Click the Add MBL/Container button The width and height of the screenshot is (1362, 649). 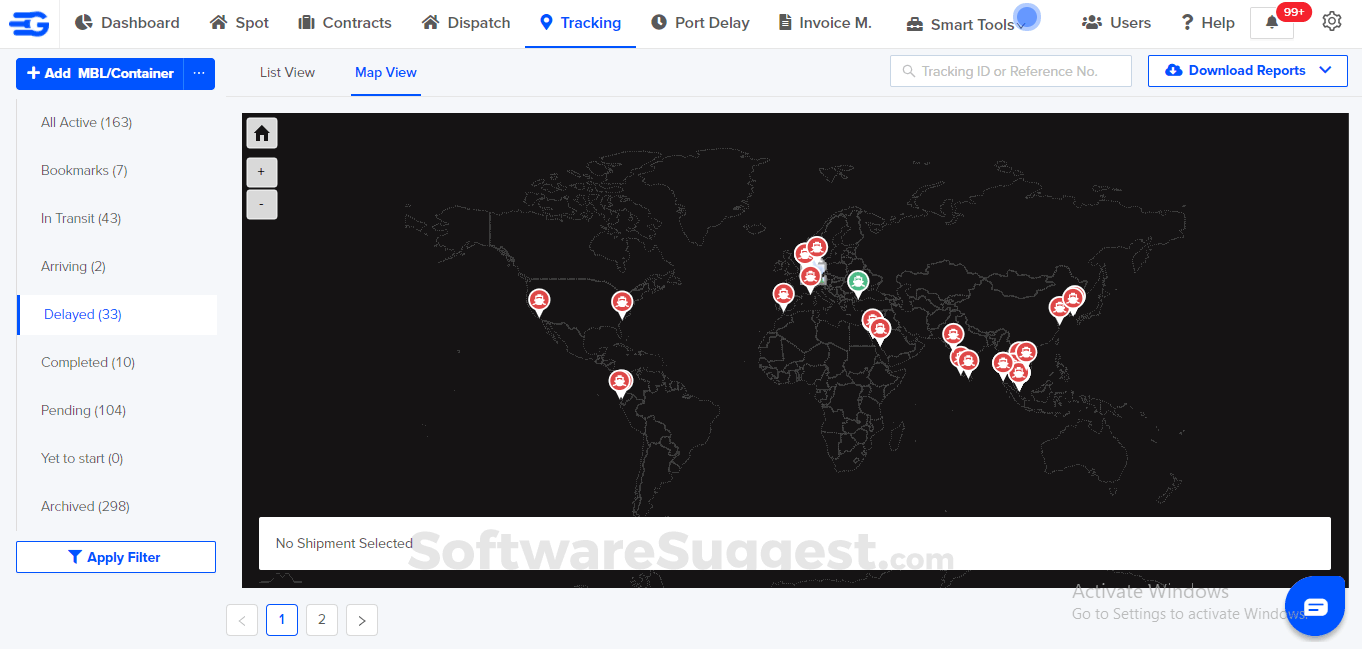tap(99, 73)
